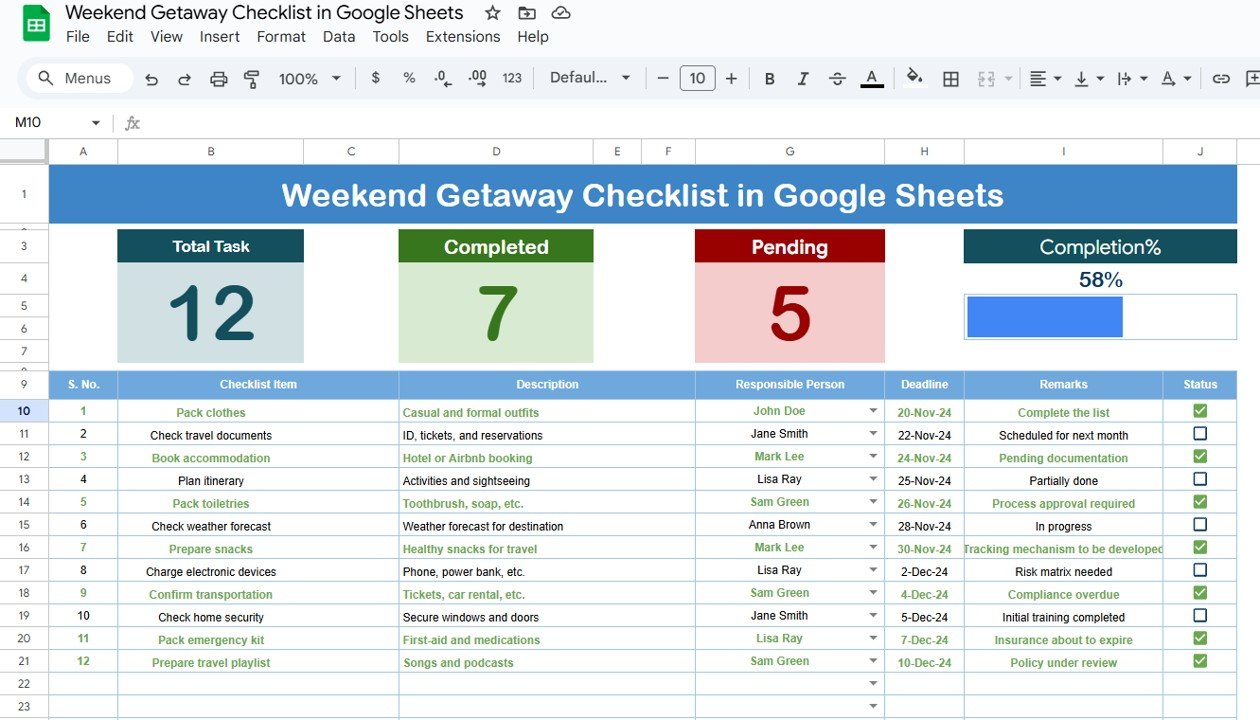Star this spreadsheet

[492, 13]
